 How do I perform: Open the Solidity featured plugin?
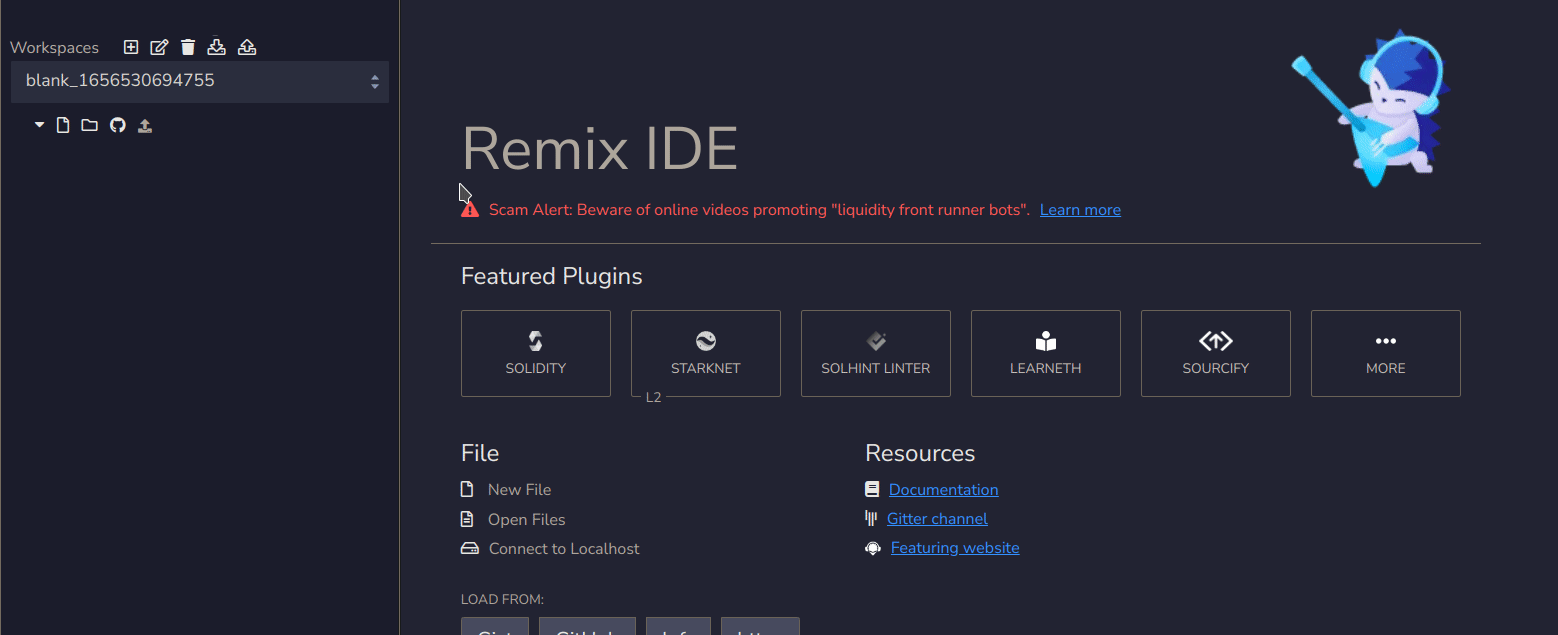click(x=536, y=353)
